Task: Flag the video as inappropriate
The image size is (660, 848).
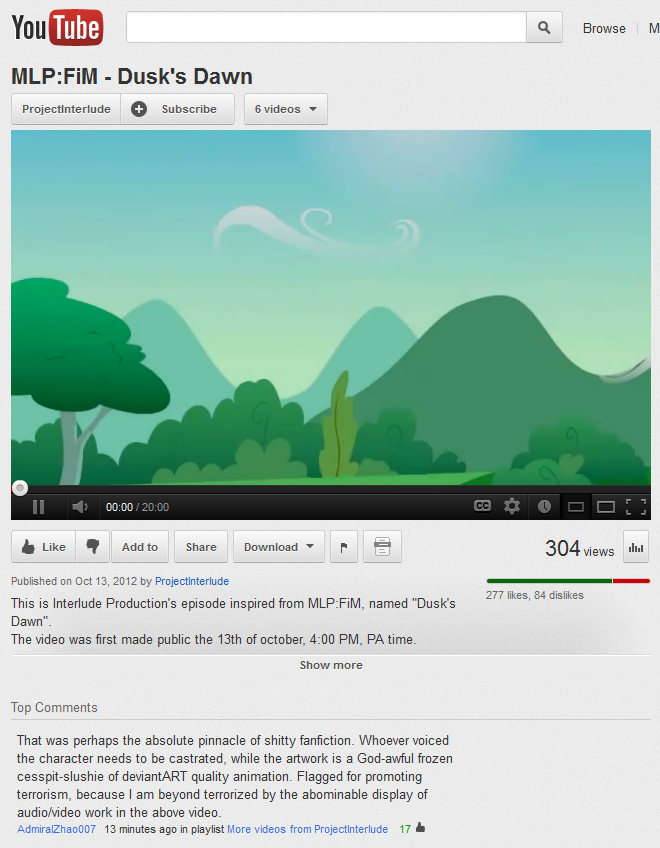Action: [344, 547]
